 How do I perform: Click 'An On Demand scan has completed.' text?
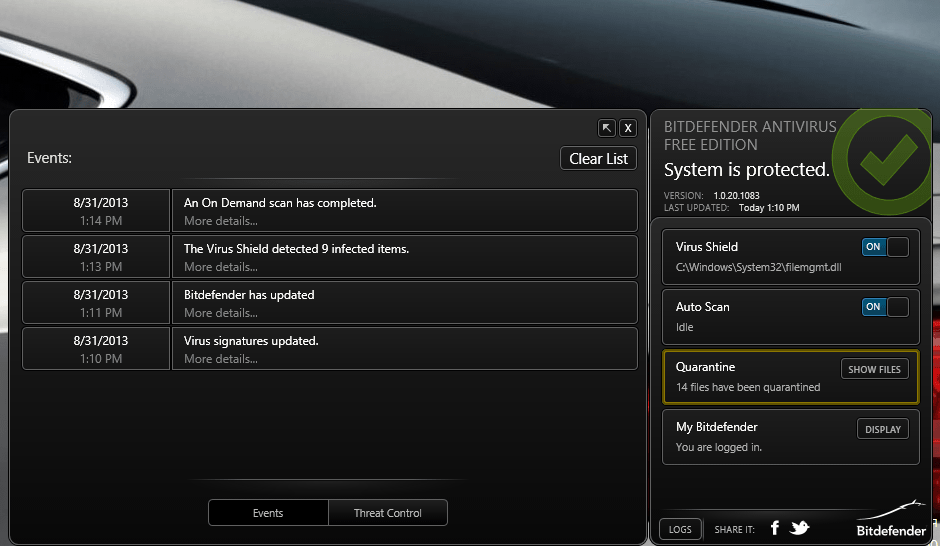(x=280, y=203)
